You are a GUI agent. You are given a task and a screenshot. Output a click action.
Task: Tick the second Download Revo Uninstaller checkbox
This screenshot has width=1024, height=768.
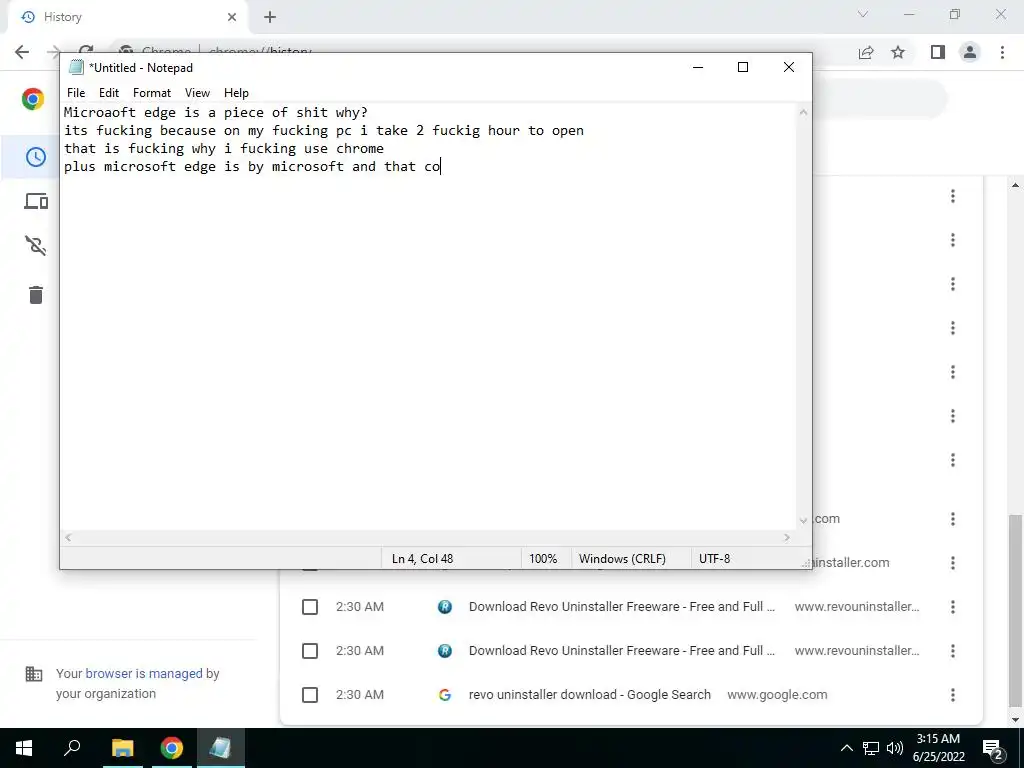click(x=310, y=651)
